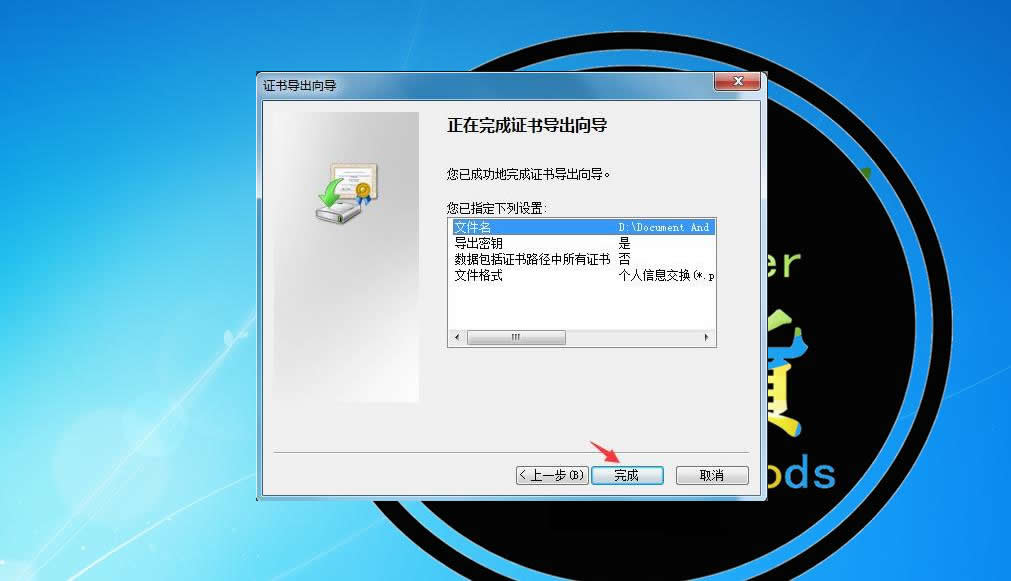Click the horizontal scrollbar thumb

coord(516,338)
